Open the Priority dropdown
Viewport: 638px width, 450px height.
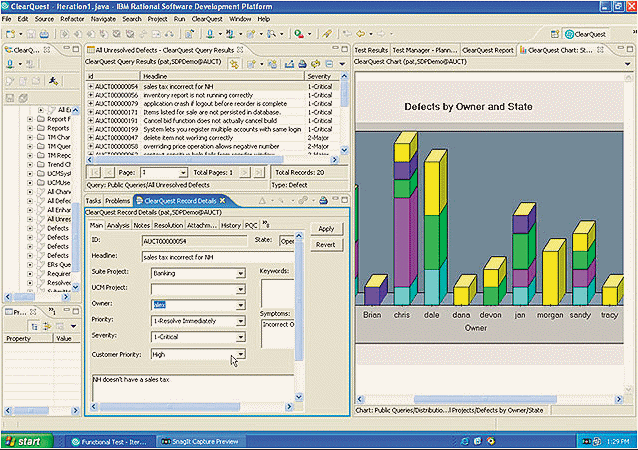[x=240, y=321]
